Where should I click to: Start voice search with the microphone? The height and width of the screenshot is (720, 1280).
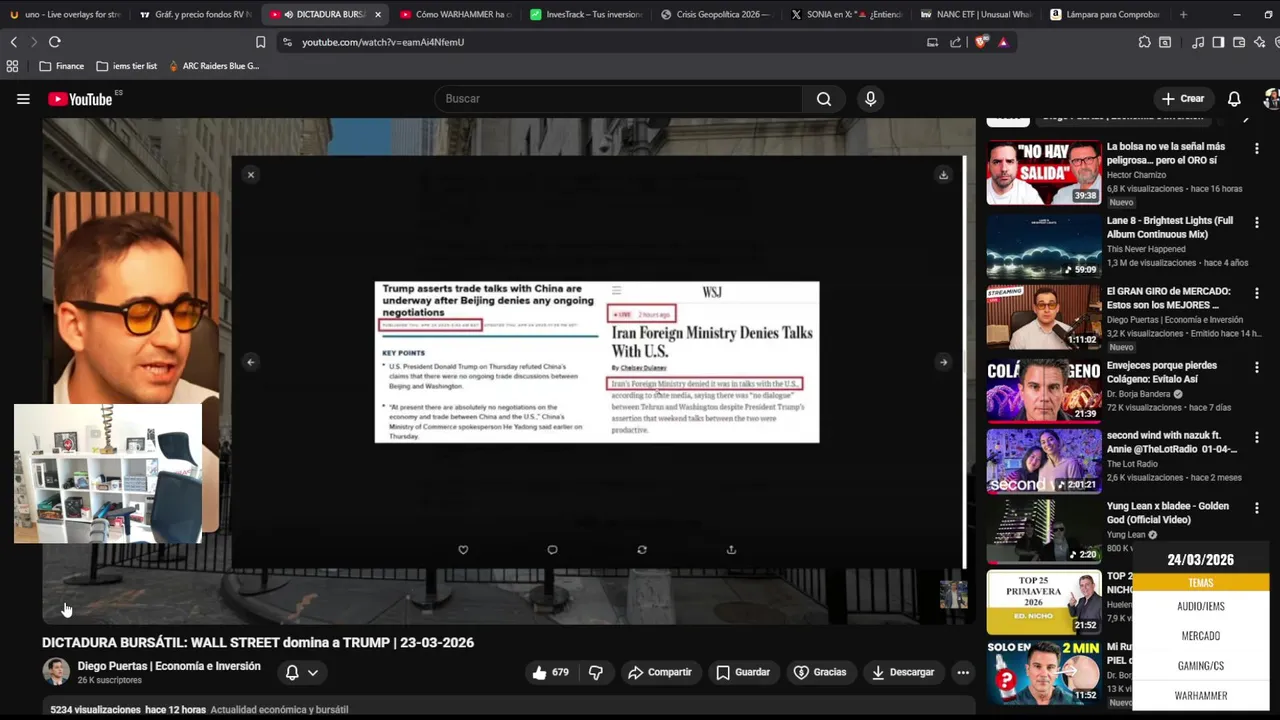click(870, 99)
